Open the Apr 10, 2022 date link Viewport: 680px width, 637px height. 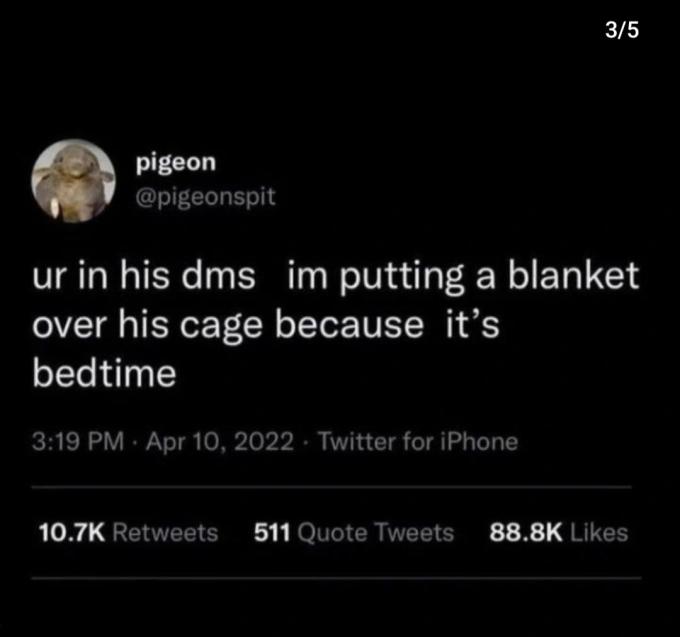[220, 442]
